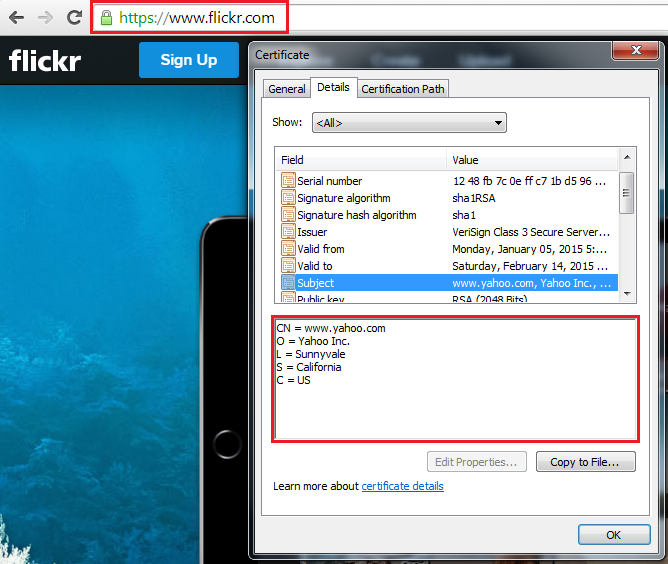Click the Signature hash algorithm field icon
Screen dimensions: 668x564
pyautogui.click(x=288, y=215)
